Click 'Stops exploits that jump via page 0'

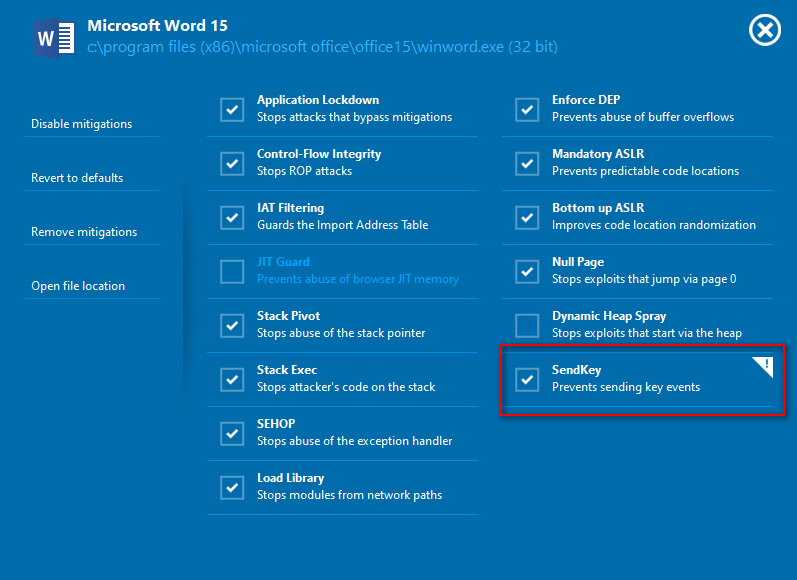pos(644,279)
